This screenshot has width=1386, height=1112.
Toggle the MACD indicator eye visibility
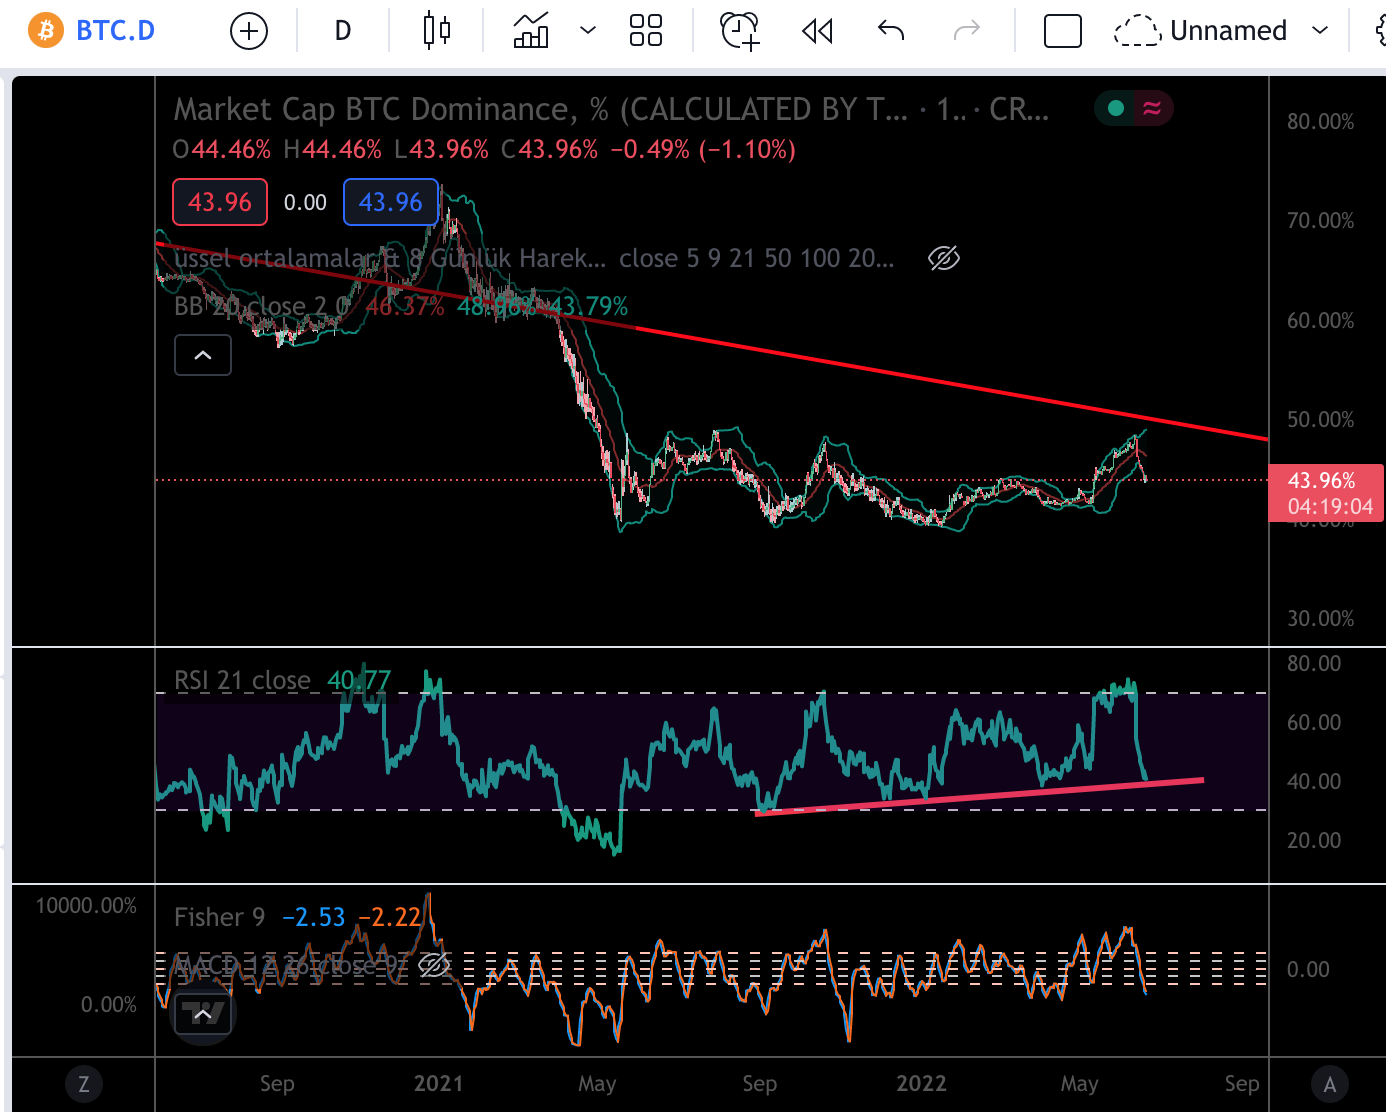click(x=433, y=965)
